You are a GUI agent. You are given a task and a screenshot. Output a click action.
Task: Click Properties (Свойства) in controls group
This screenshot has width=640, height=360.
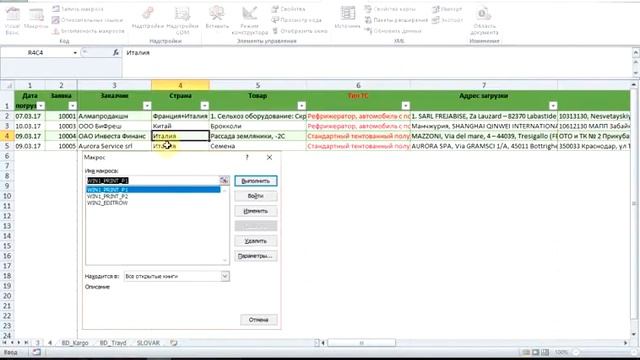[x=289, y=9]
